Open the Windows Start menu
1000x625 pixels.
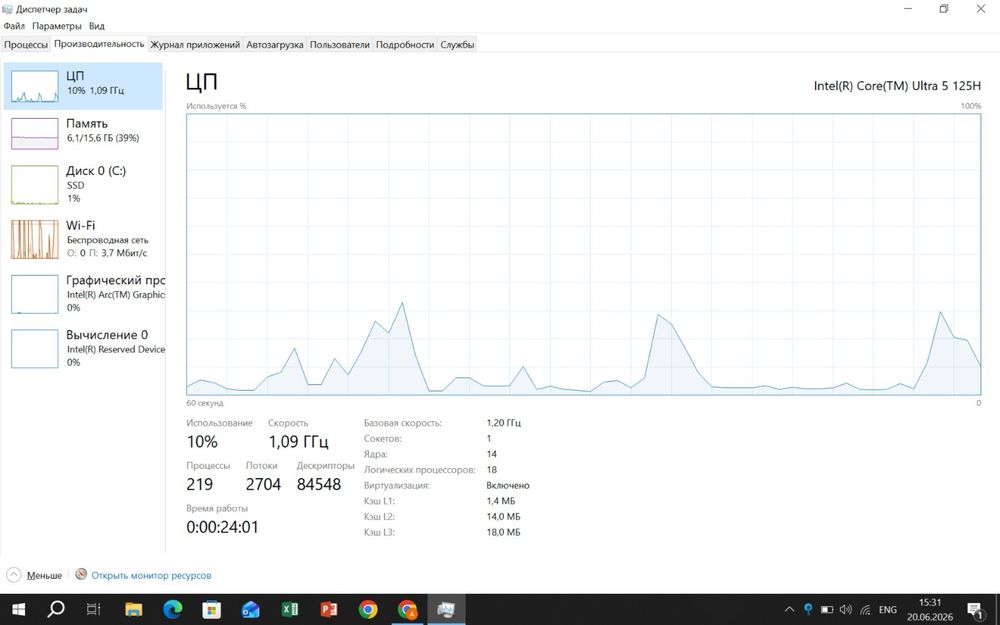18,610
